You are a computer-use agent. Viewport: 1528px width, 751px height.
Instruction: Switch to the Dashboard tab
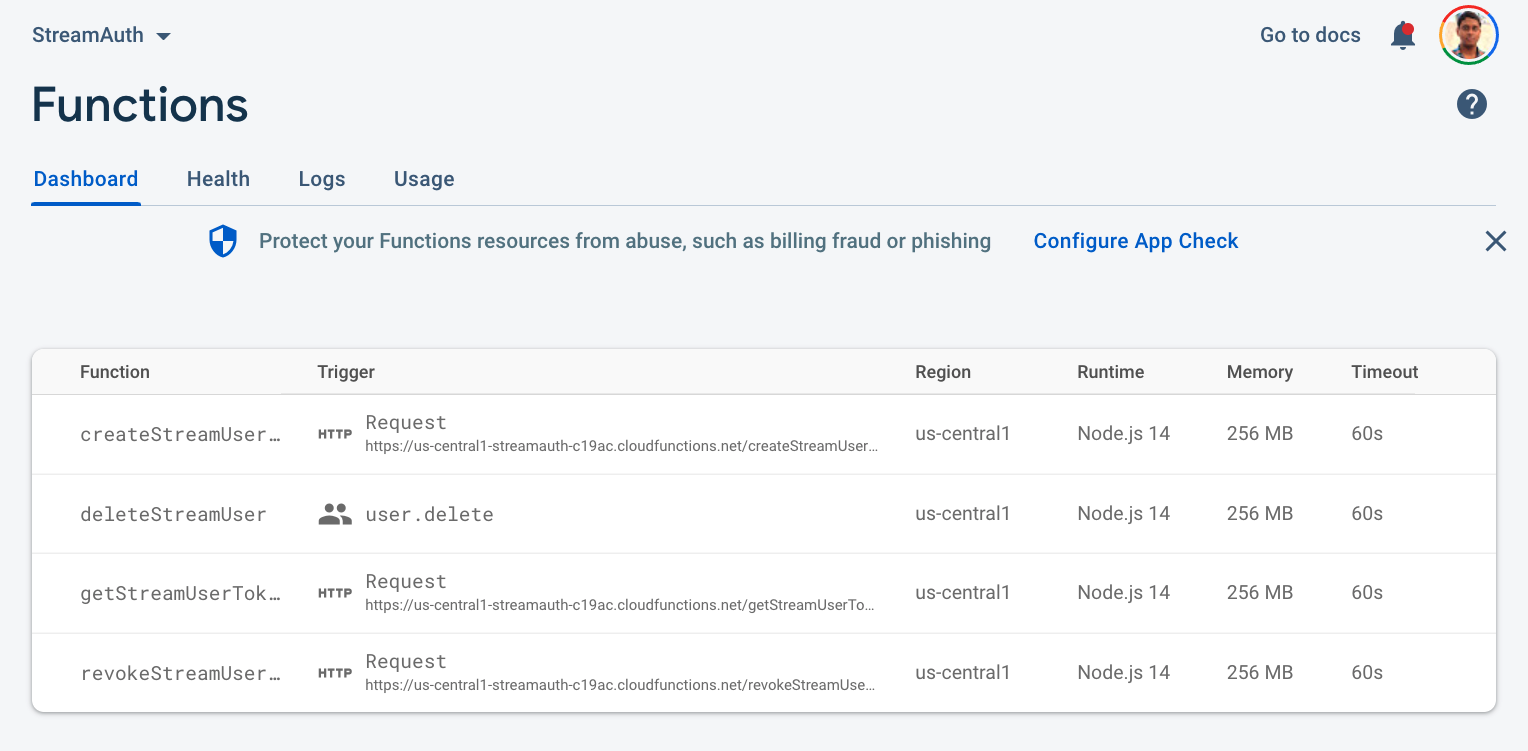coord(86,179)
